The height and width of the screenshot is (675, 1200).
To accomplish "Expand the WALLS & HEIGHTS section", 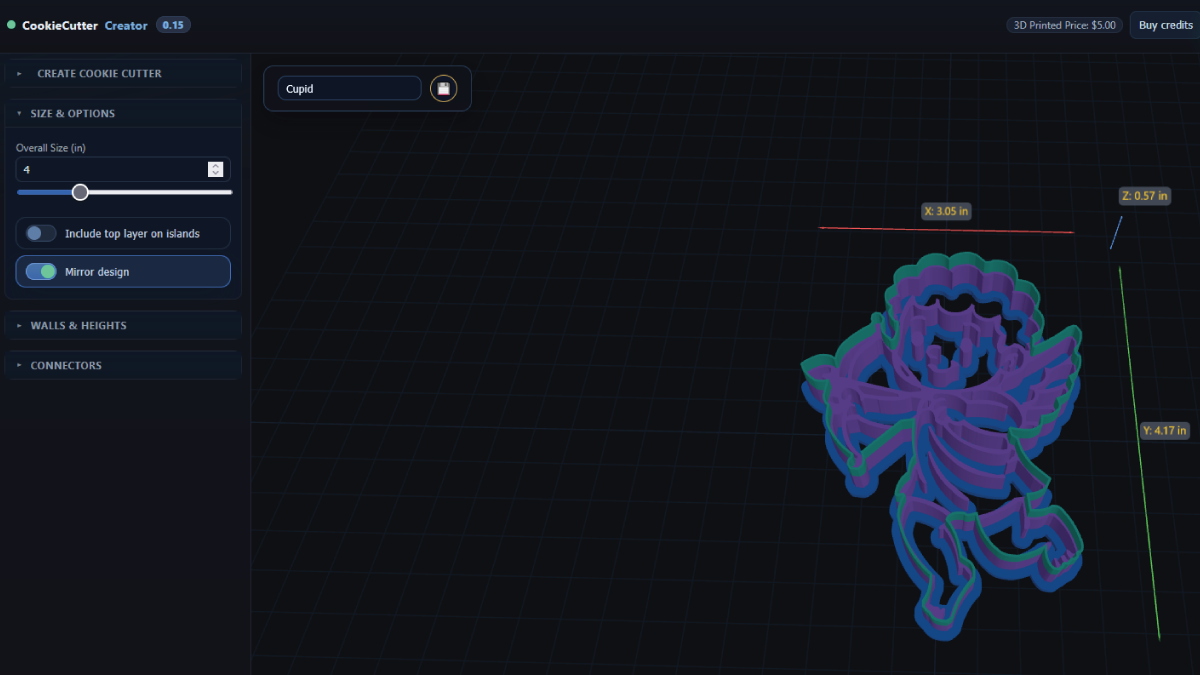I will [76, 325].
